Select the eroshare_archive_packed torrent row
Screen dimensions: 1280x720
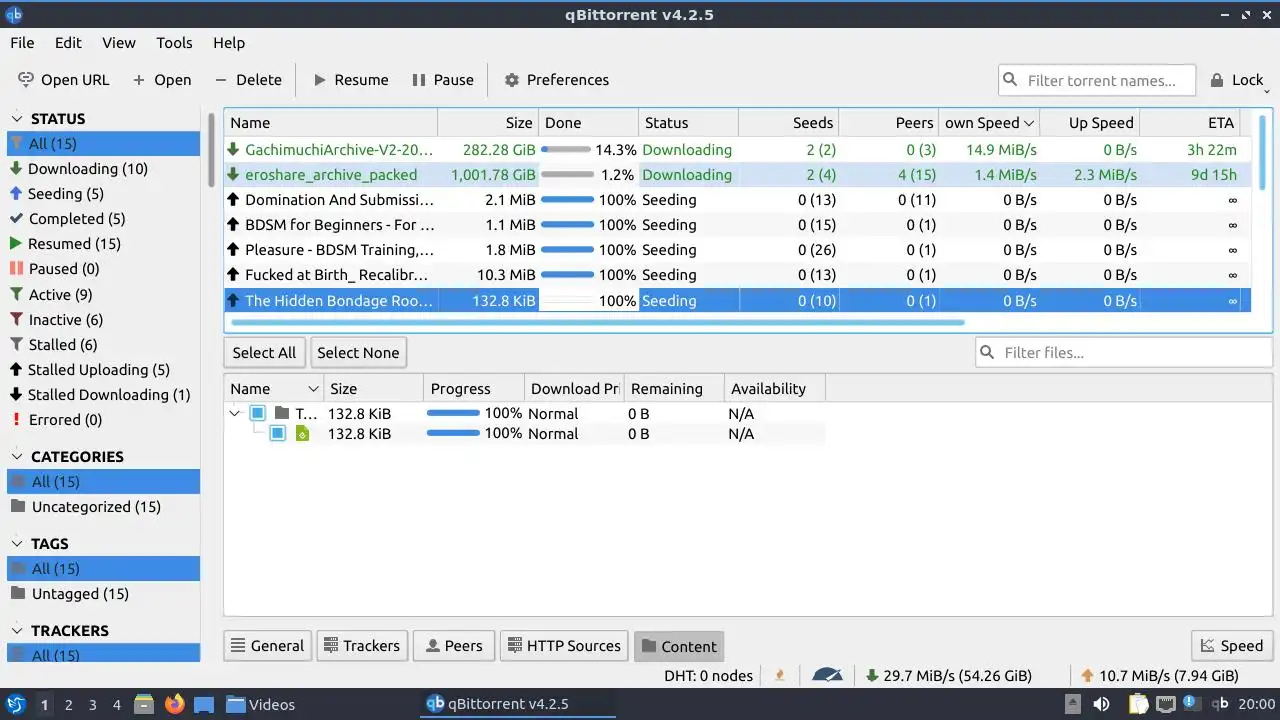point(737,175)
